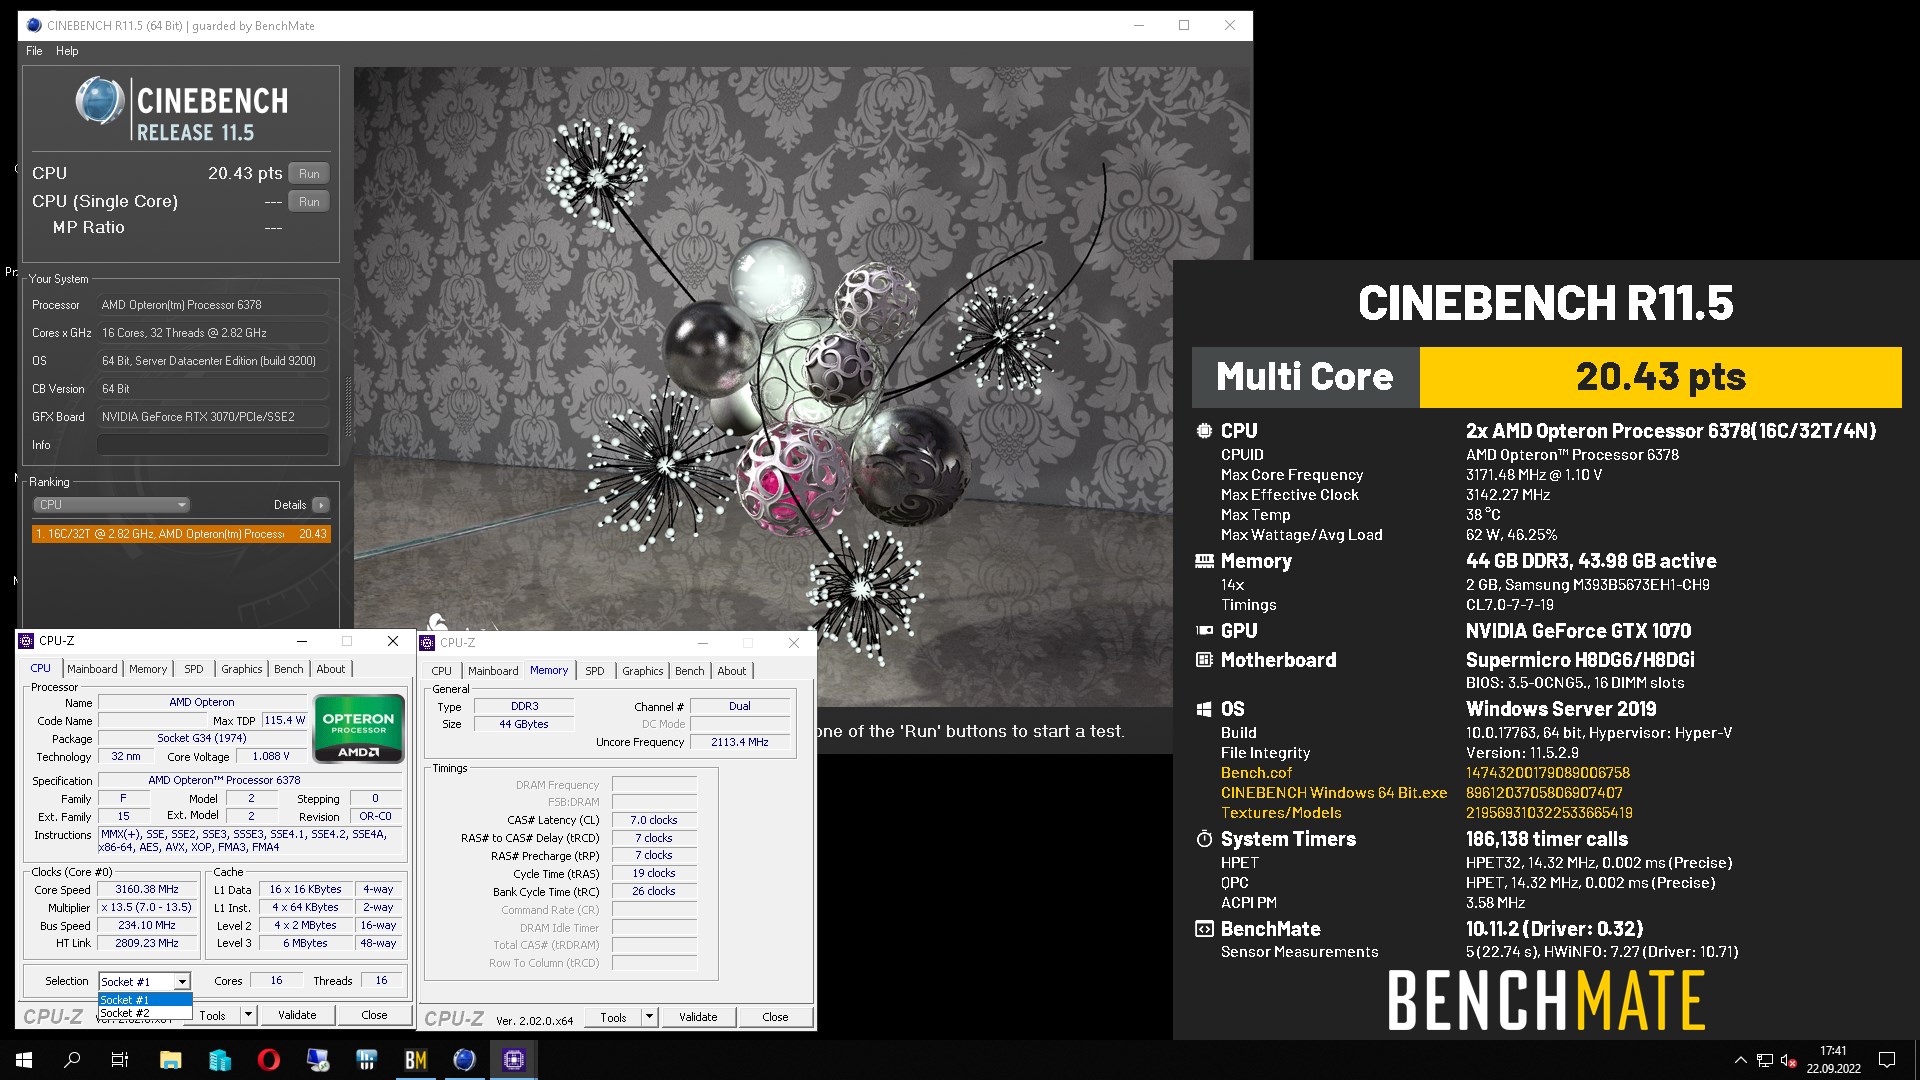Click the Multiplier value x 13.5
This screenshot has width=1920, height=1080.
147,907
